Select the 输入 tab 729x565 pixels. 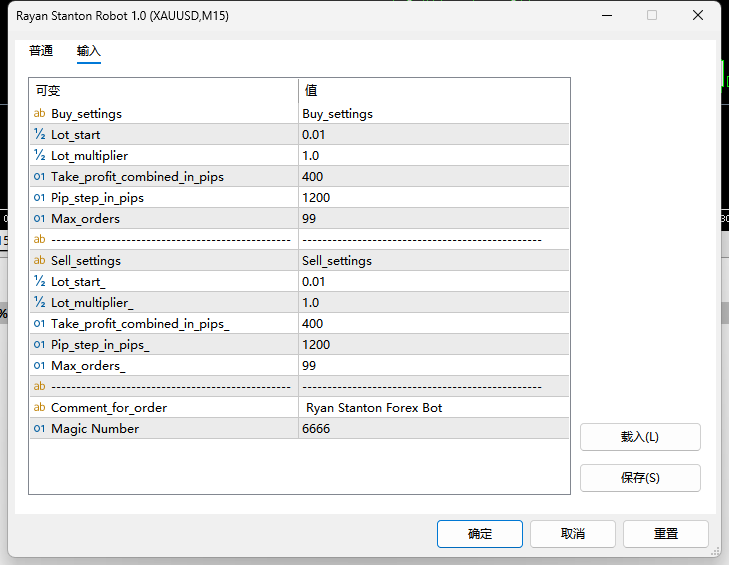click(89, 50)
